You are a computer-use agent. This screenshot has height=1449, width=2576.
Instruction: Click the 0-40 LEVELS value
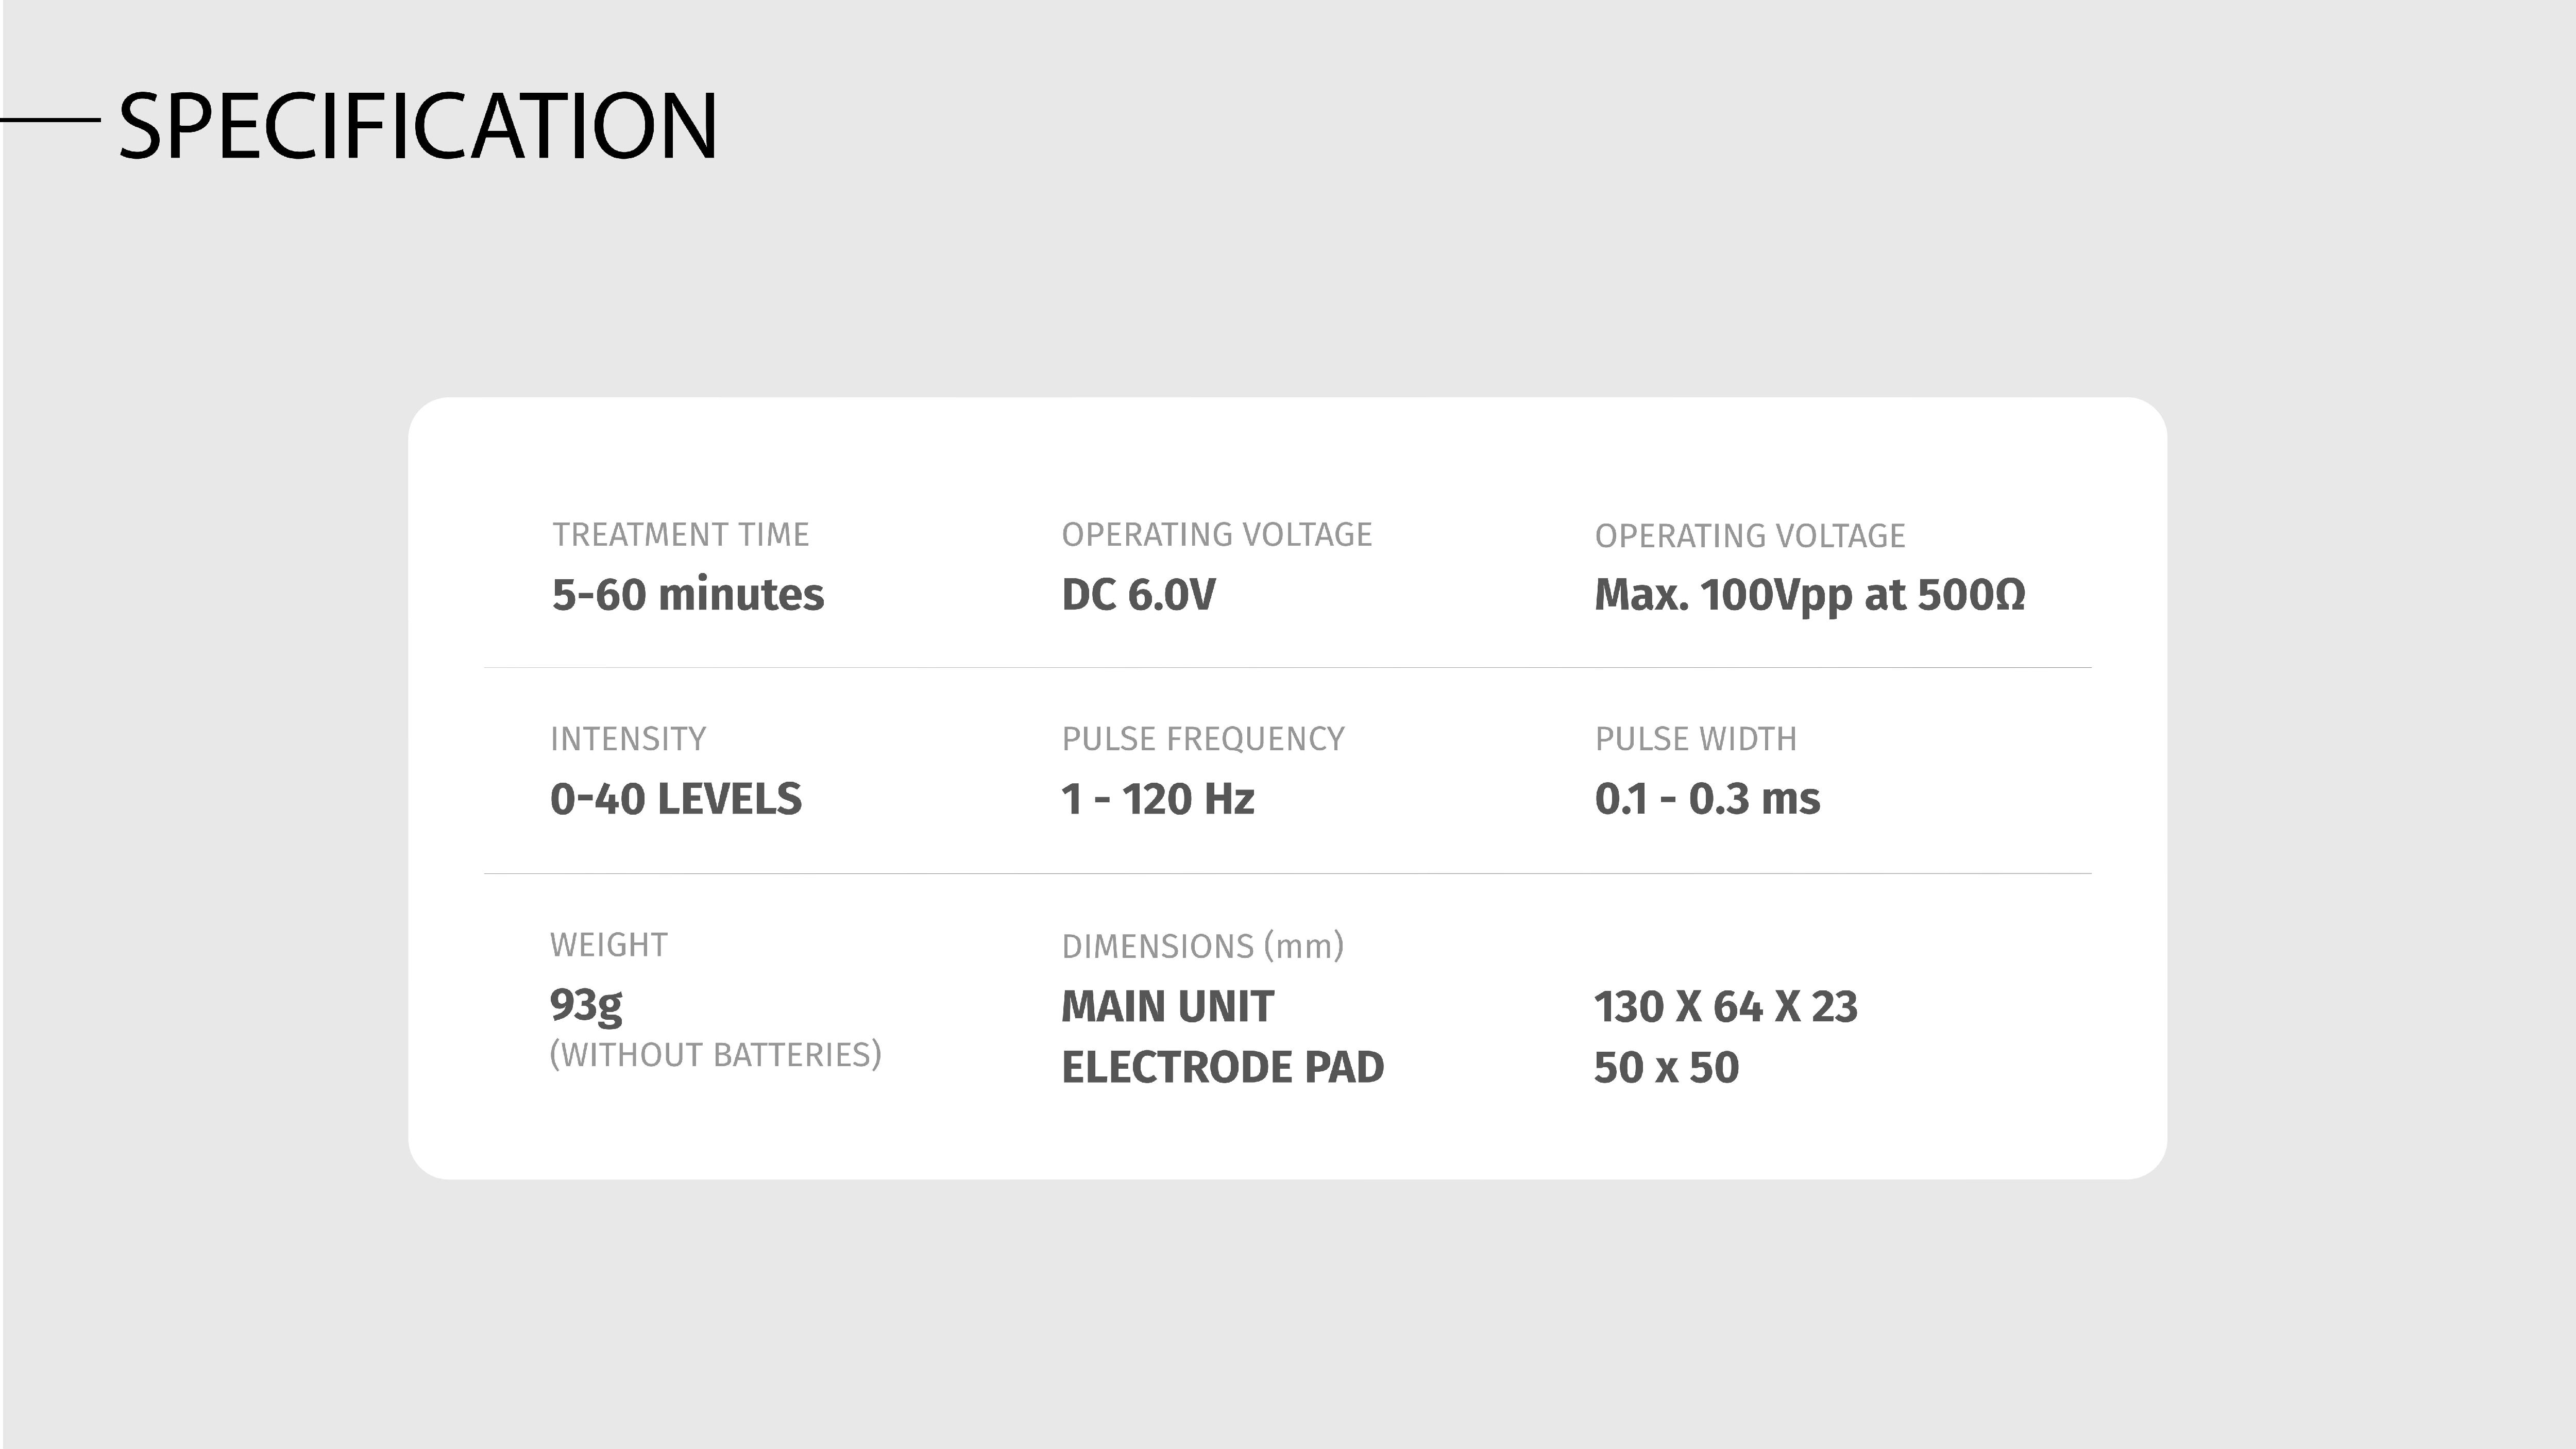(676, 799)
